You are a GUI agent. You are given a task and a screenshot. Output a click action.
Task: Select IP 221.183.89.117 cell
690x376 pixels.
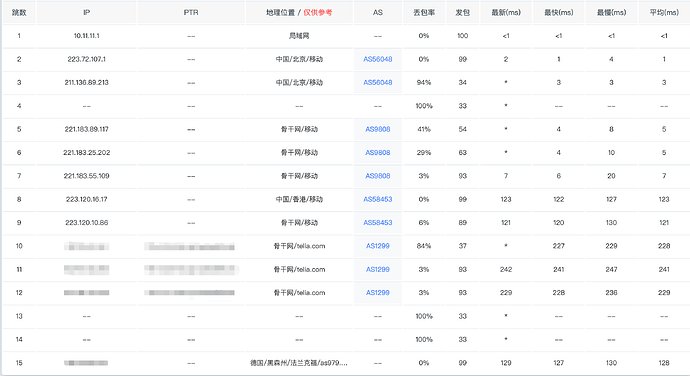pos(86,129)
